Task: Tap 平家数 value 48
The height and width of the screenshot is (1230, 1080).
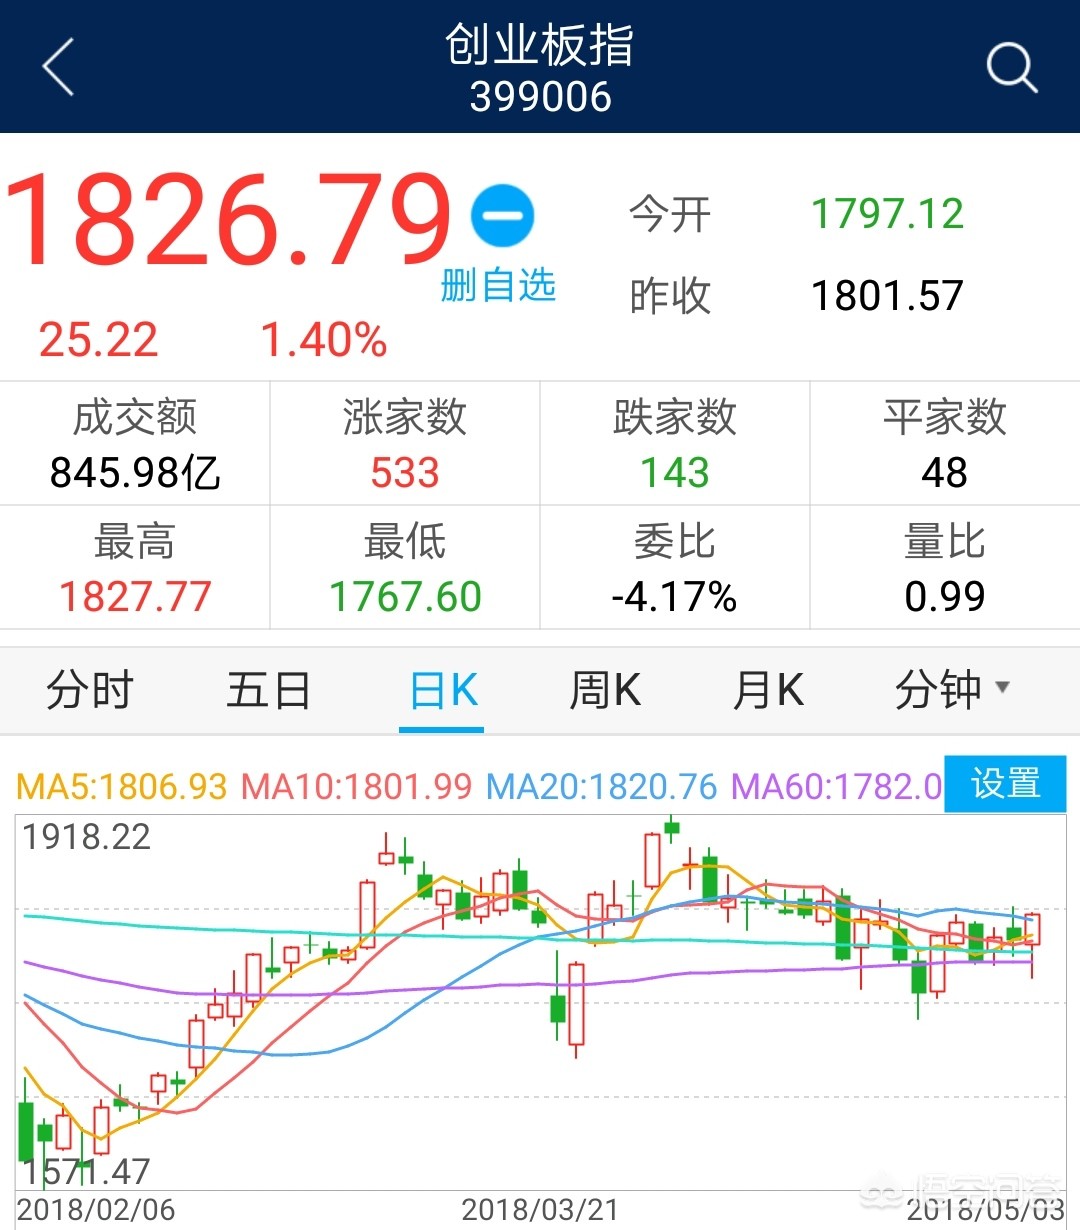Action: 945,472
